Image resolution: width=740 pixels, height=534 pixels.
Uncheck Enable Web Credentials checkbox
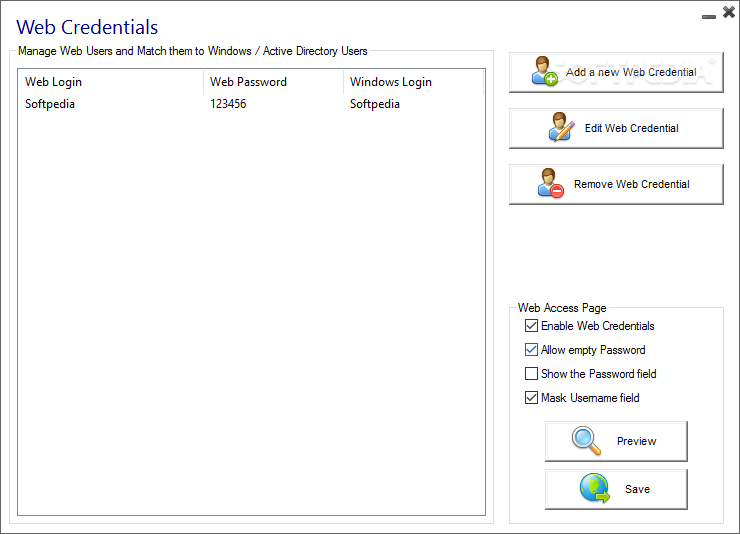531,325
